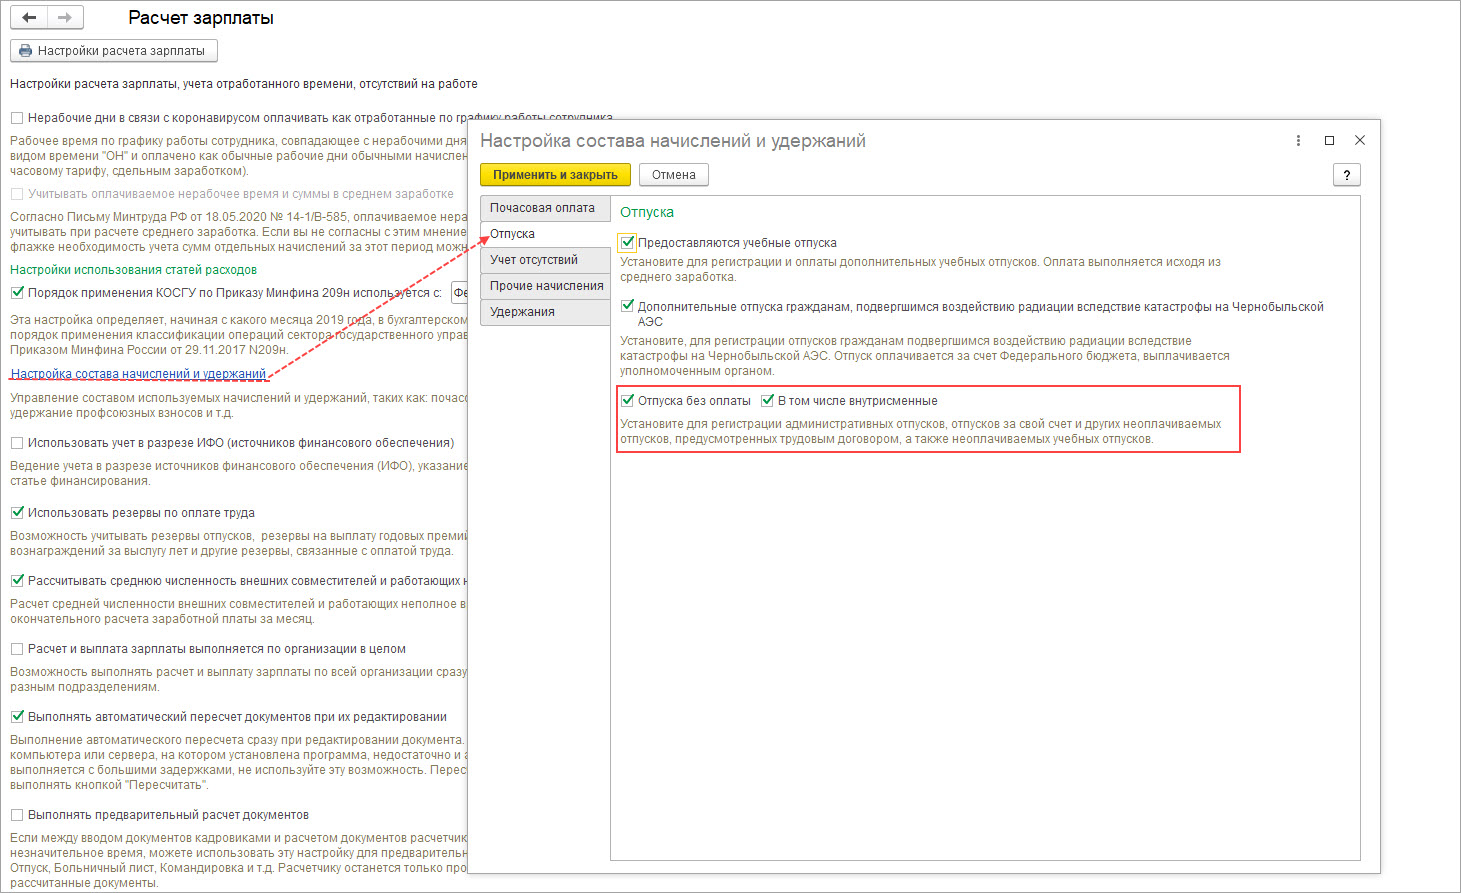
Task: Open the Удержания tab
Action: click(x=545, y=312)
